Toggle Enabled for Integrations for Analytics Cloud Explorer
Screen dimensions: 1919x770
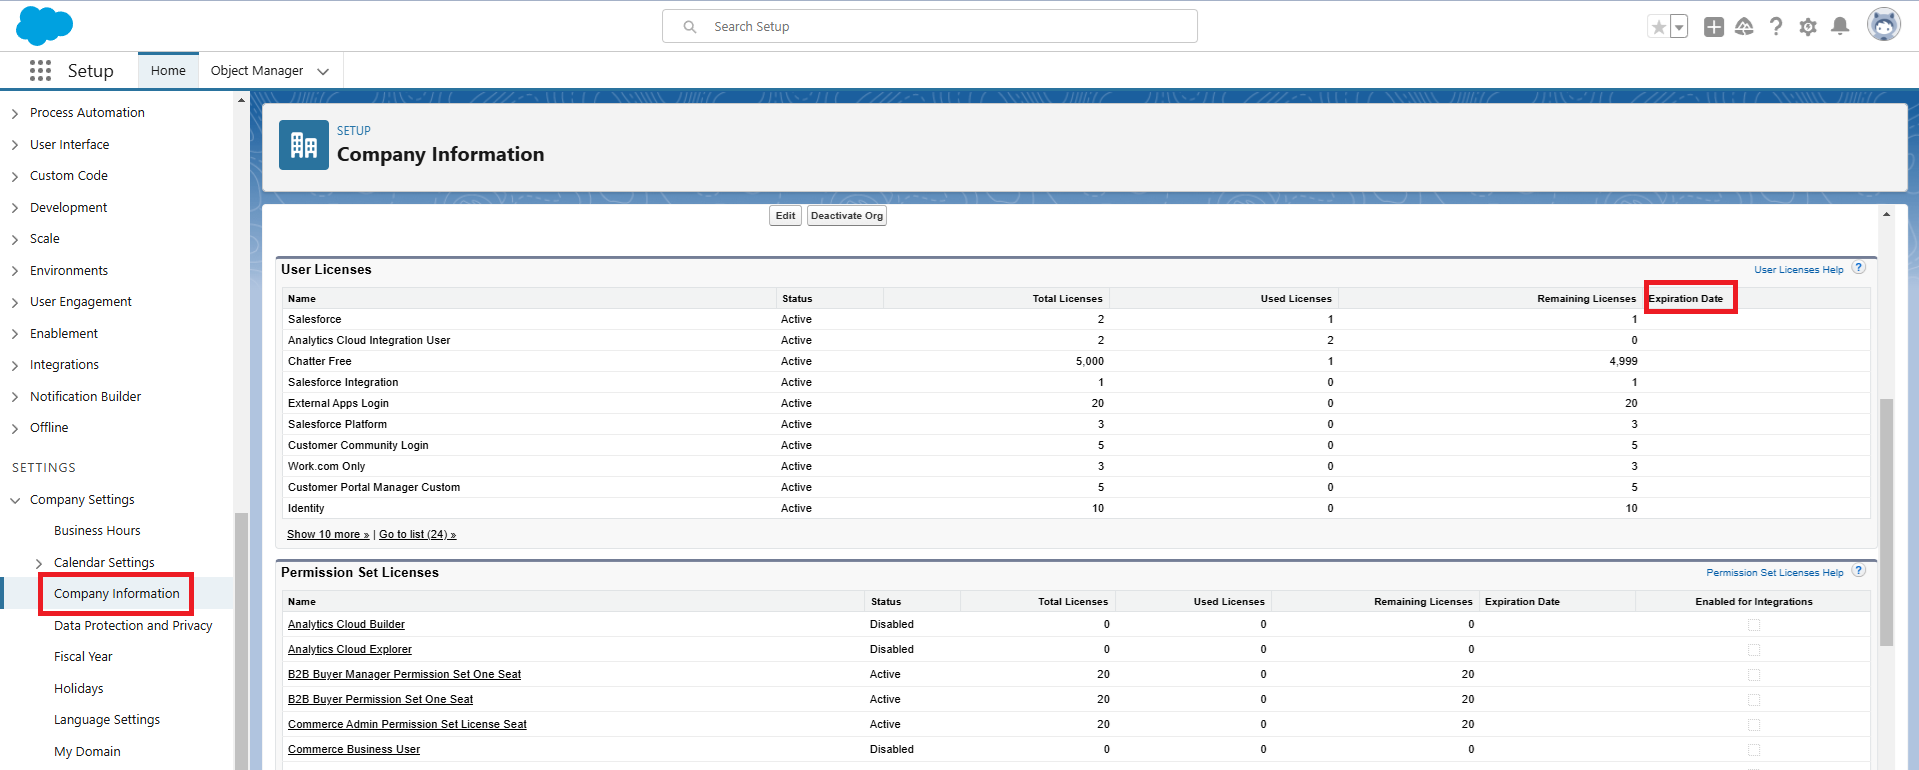point(1753,650)
